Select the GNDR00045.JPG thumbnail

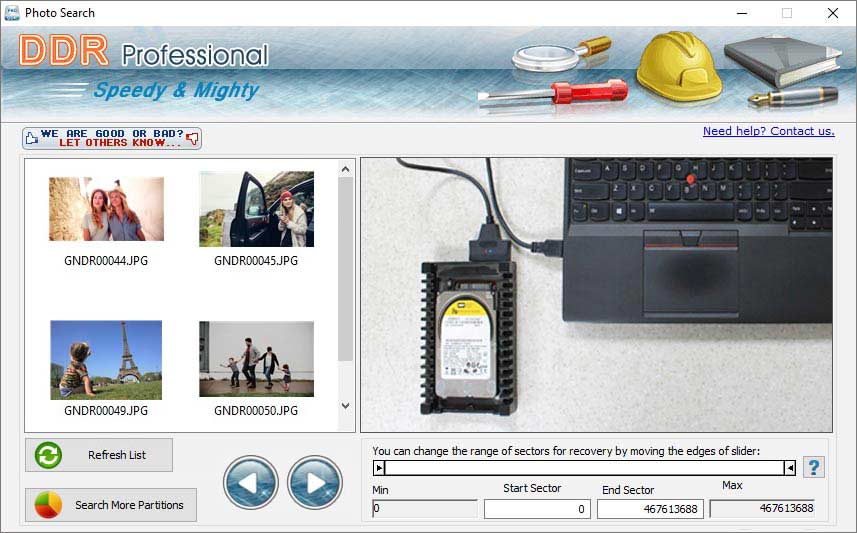[x=256, y=209]
